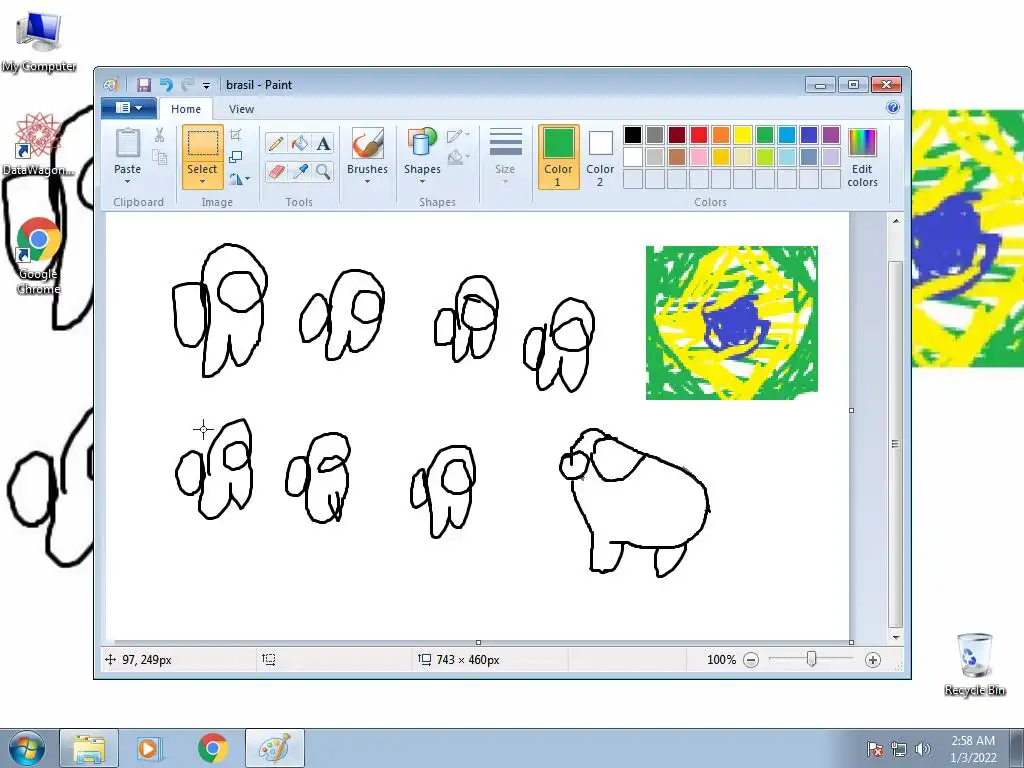
Task: Click the Paste clipboard icon
Action: (x=127, y=144)
